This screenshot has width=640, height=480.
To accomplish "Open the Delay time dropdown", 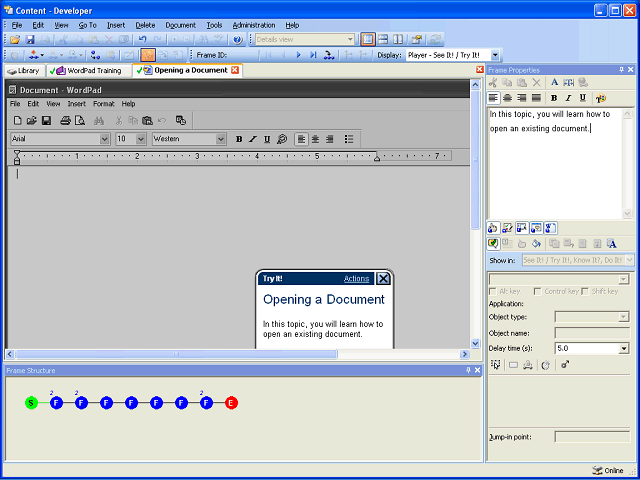I will click(x=624, y=349).
